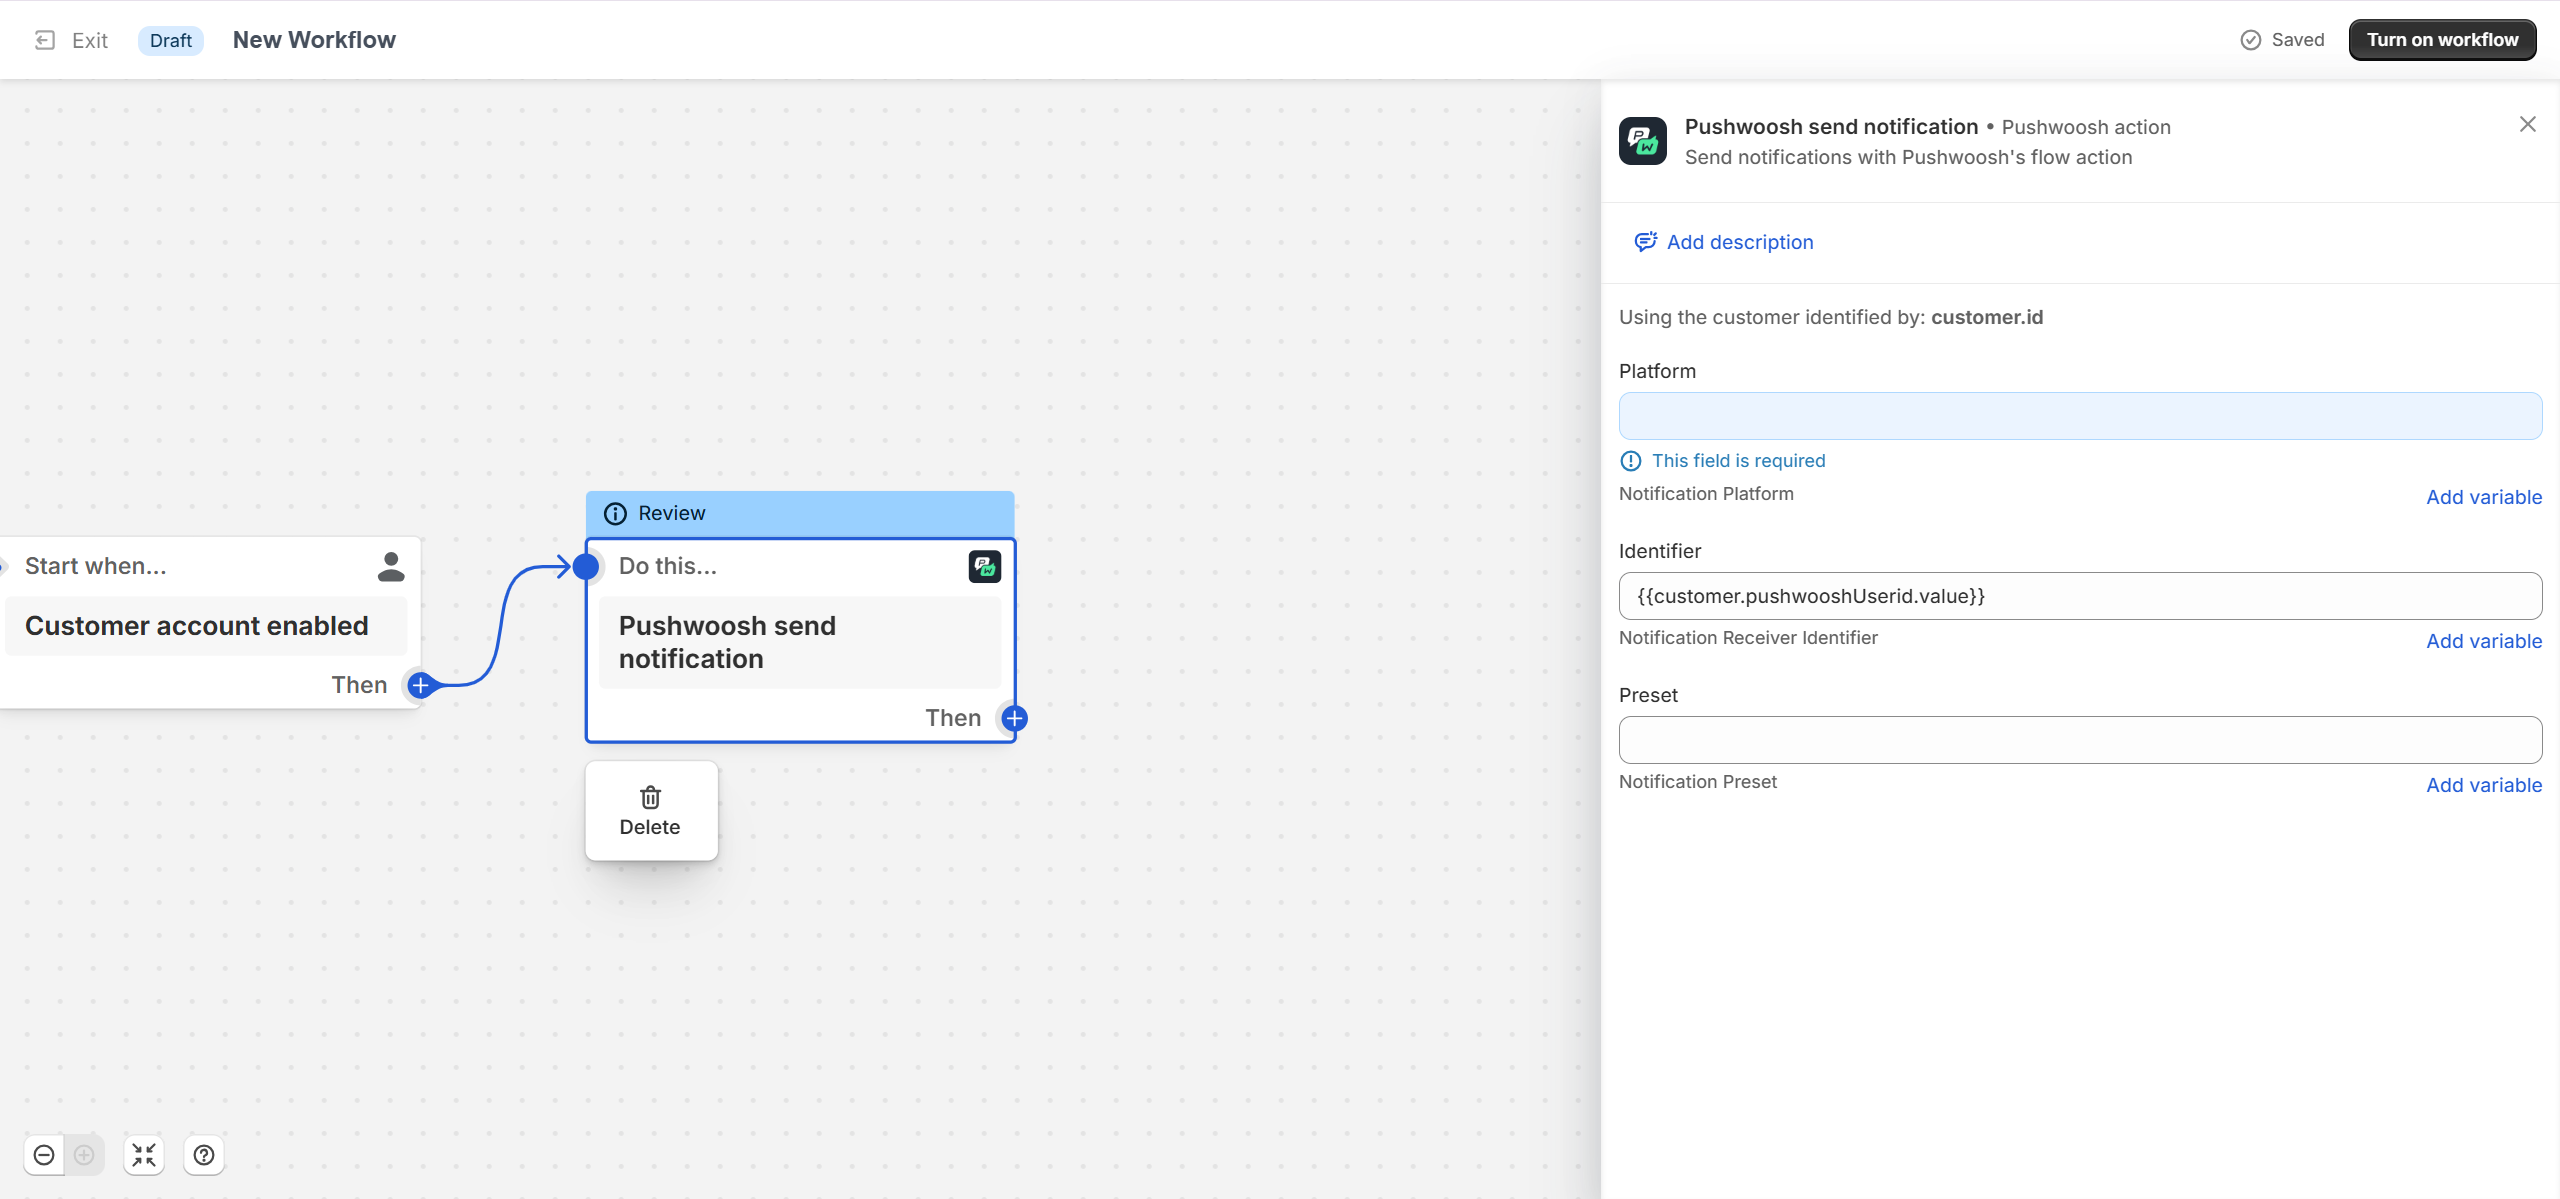Click the Pushwoosh icon on action node
The image size is (2560, 1199).
pyautogui.click(x=985, y=566)
